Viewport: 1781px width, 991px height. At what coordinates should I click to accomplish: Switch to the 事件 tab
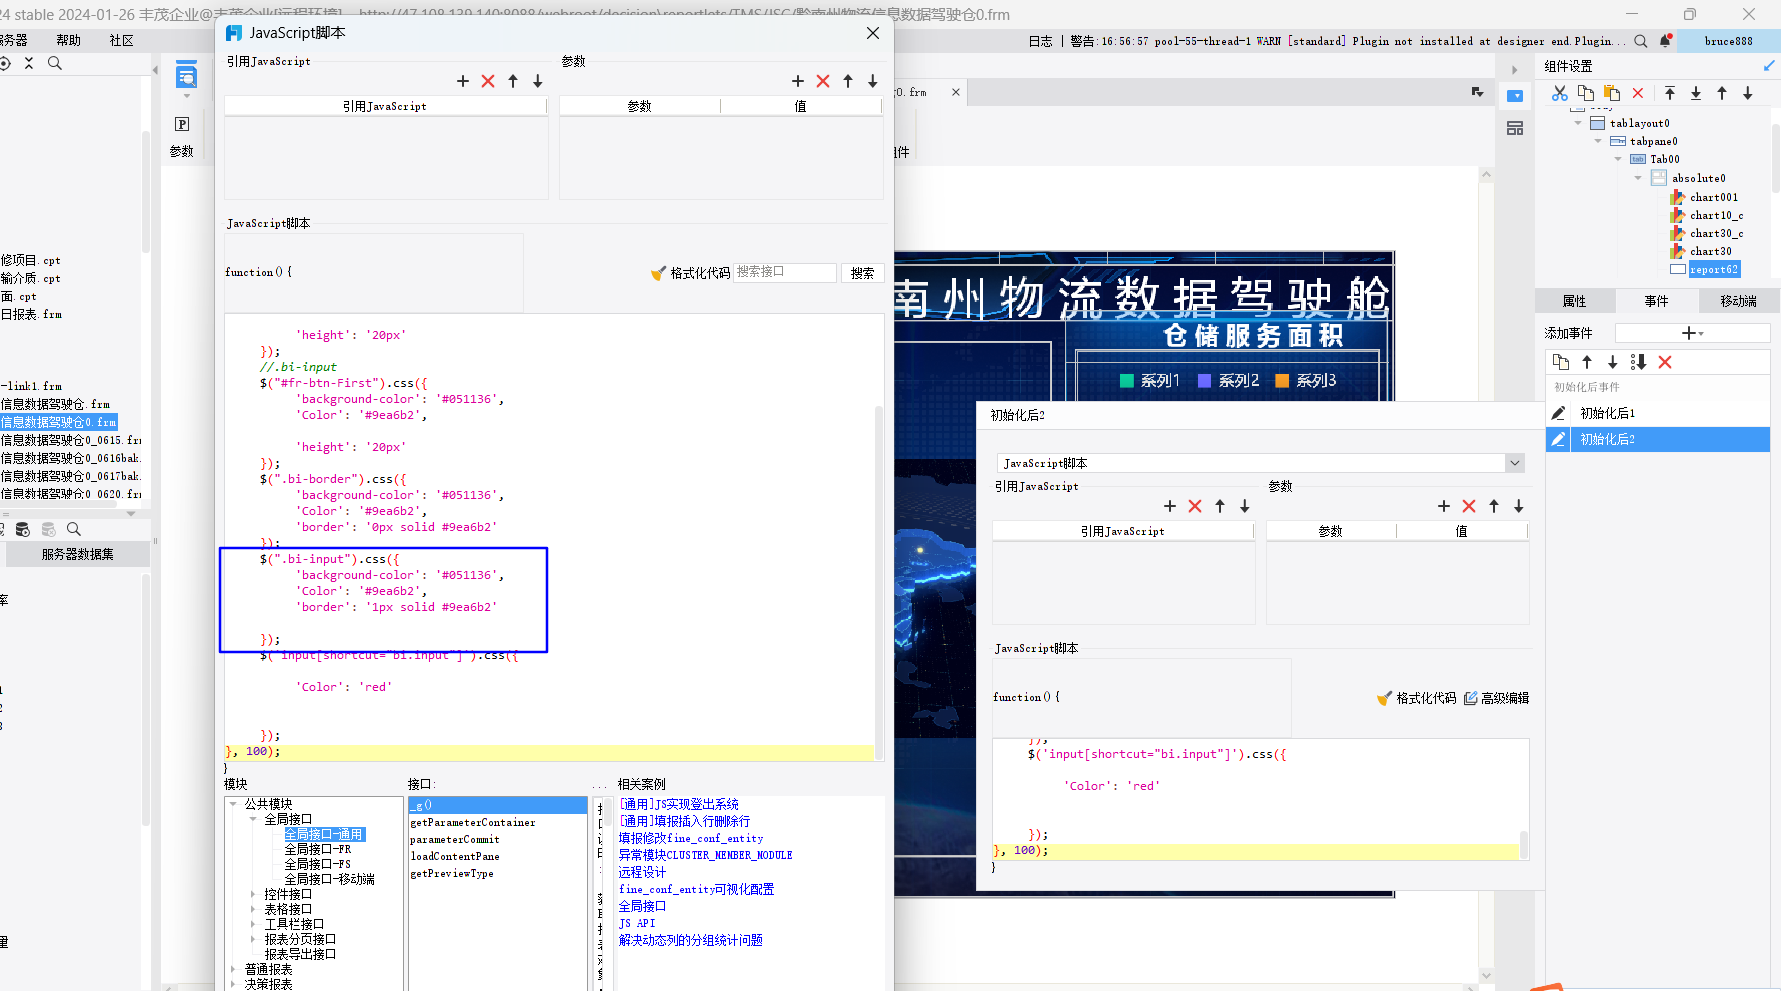click(x=1656, y=301)
